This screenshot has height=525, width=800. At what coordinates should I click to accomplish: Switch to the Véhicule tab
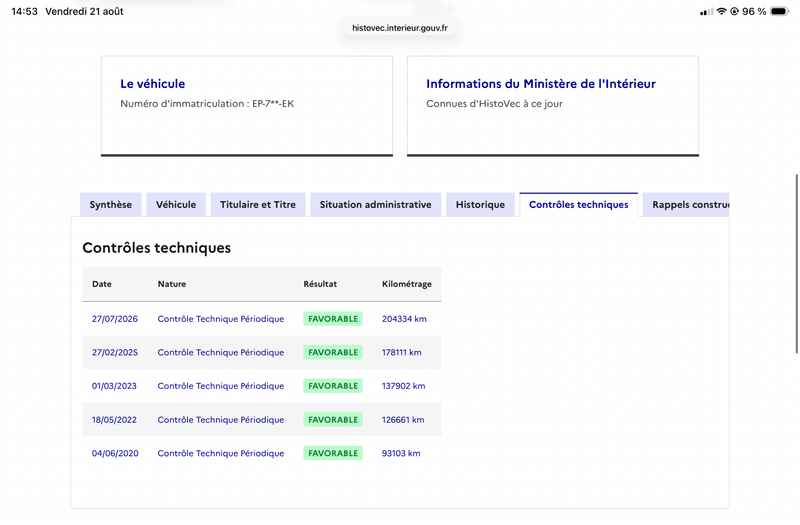click(176, 205)
